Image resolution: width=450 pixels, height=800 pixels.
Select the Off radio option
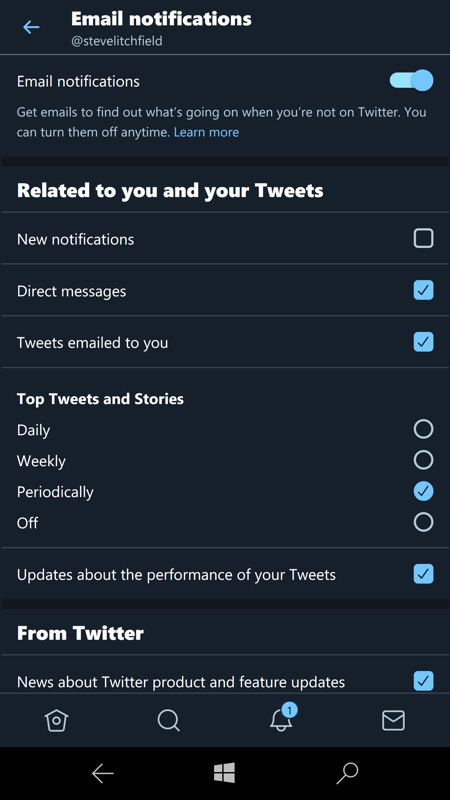423,522
